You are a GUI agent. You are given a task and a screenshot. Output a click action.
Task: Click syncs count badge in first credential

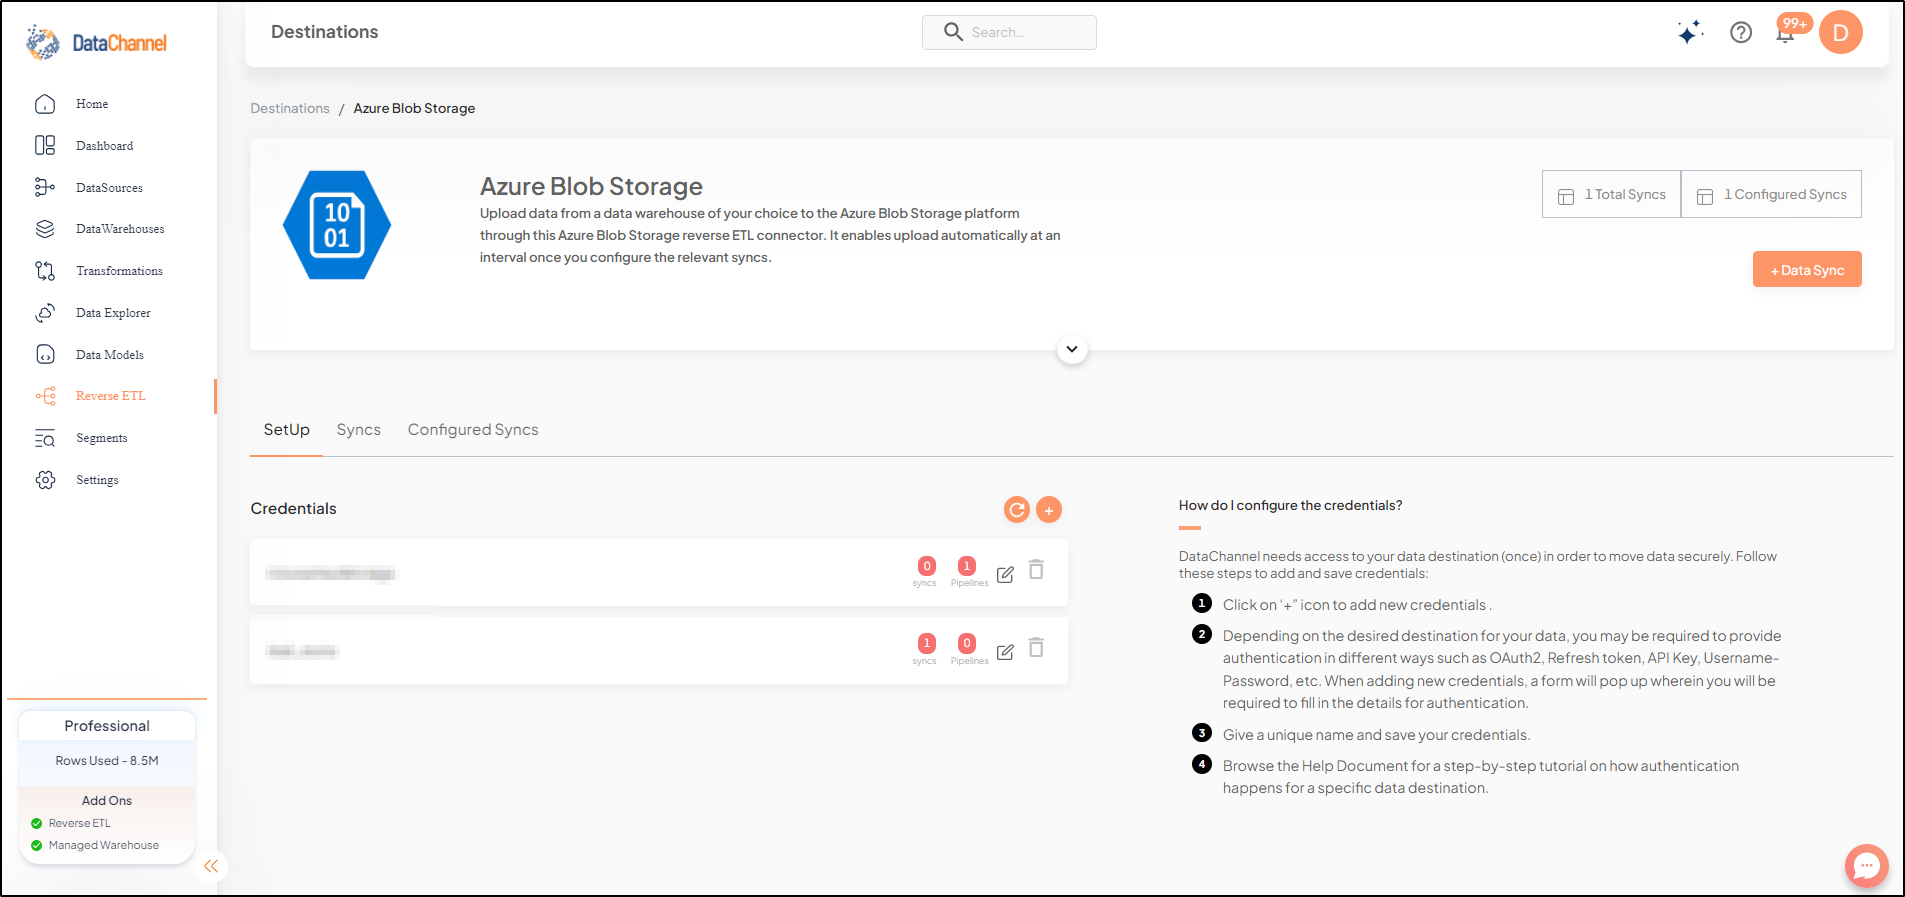coord(927,566)
